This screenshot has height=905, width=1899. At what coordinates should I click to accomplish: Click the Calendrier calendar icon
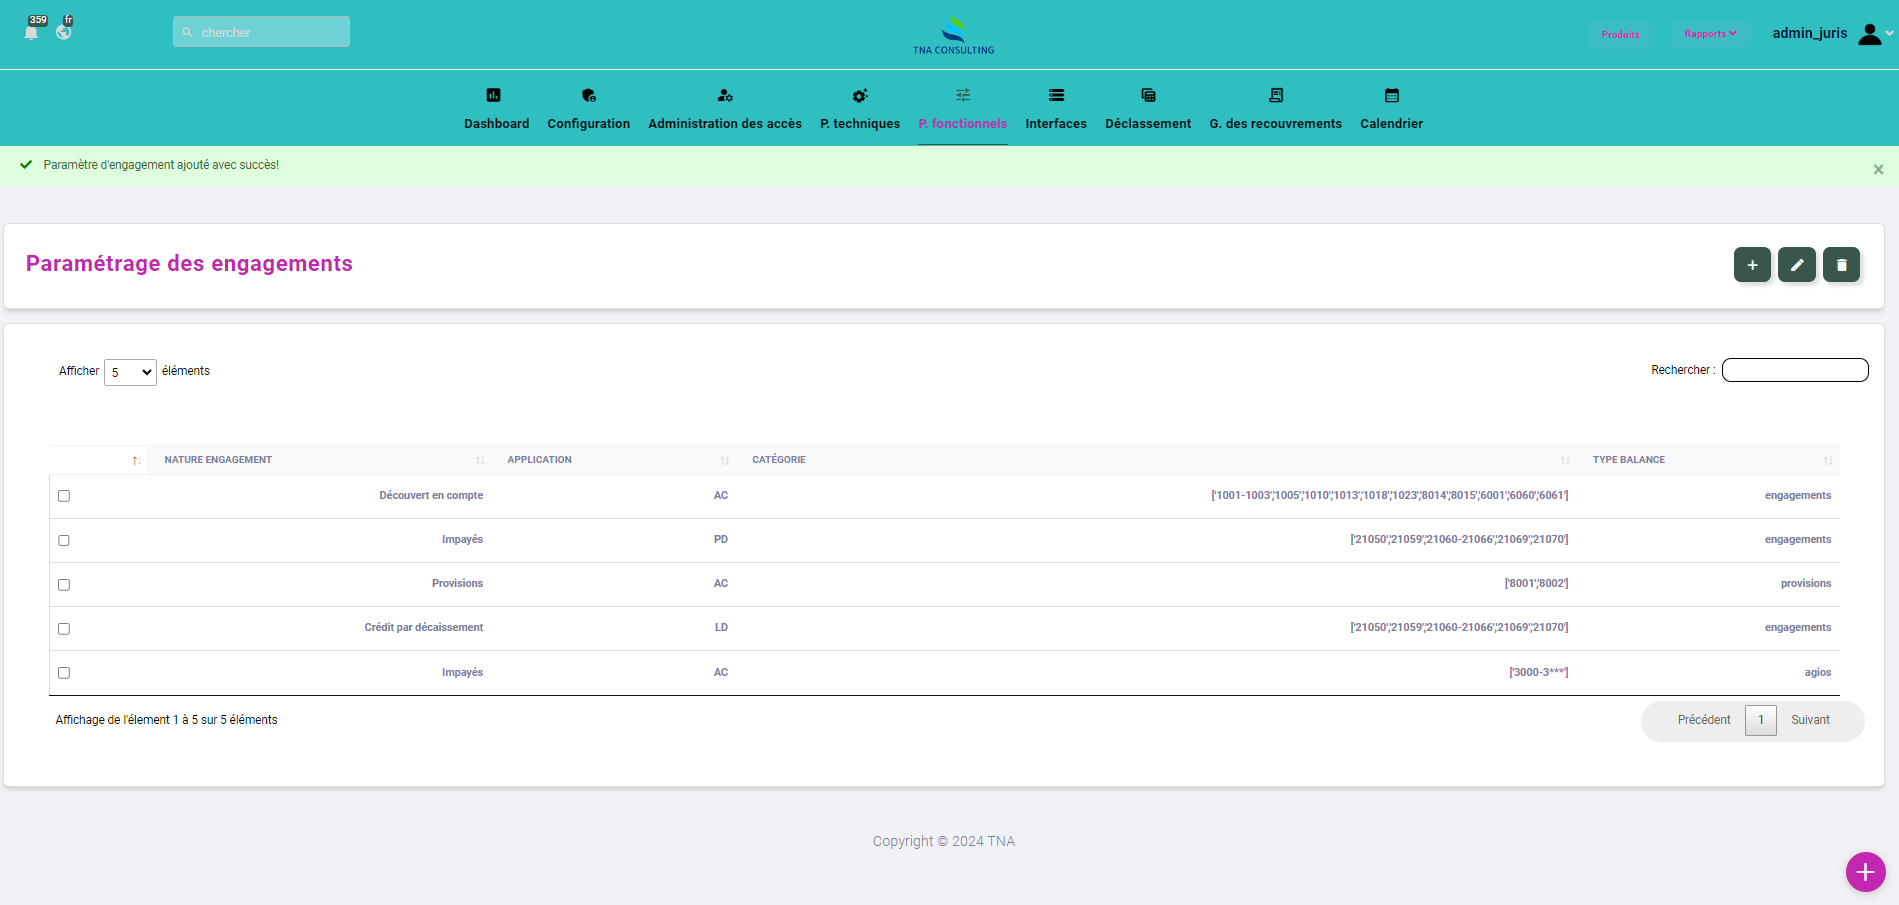(1391, 96)
